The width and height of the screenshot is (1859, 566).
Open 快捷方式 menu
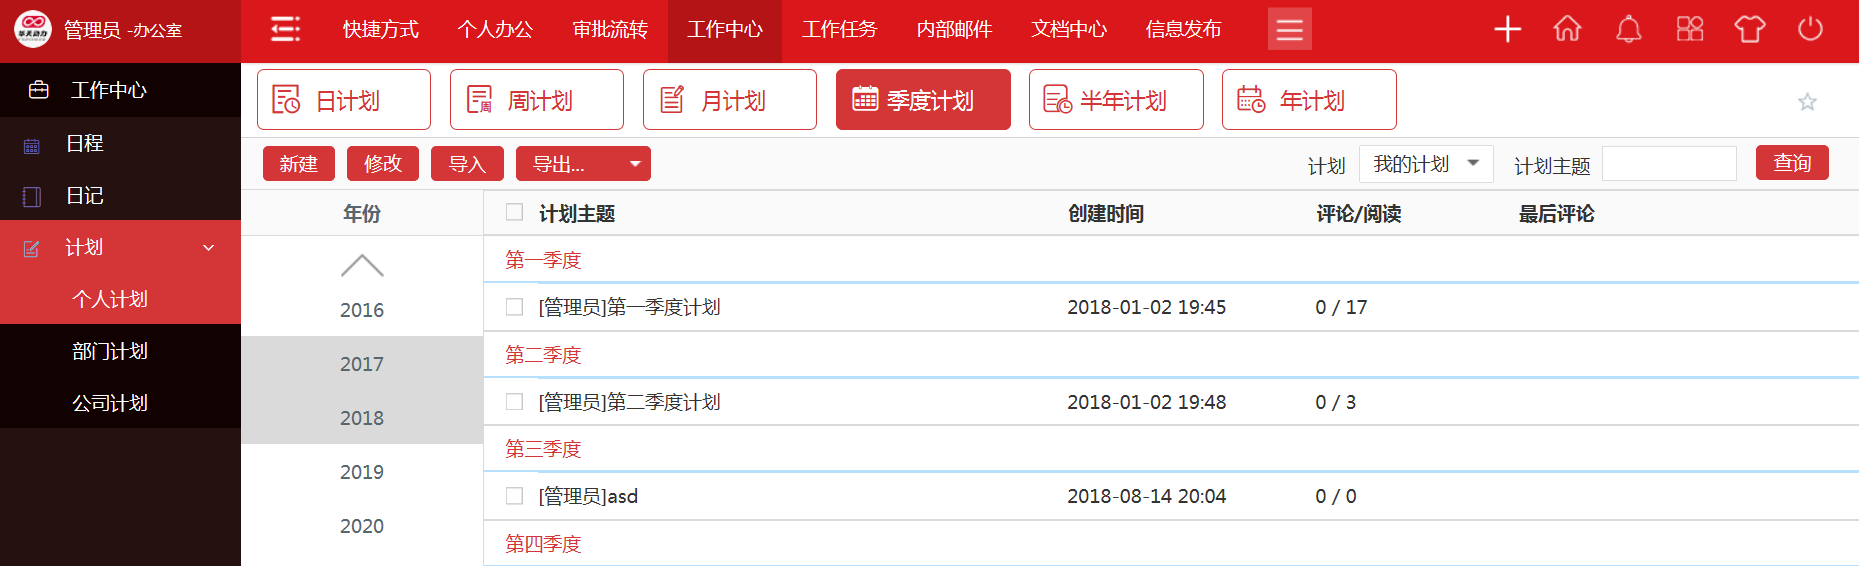click(381, 30)
